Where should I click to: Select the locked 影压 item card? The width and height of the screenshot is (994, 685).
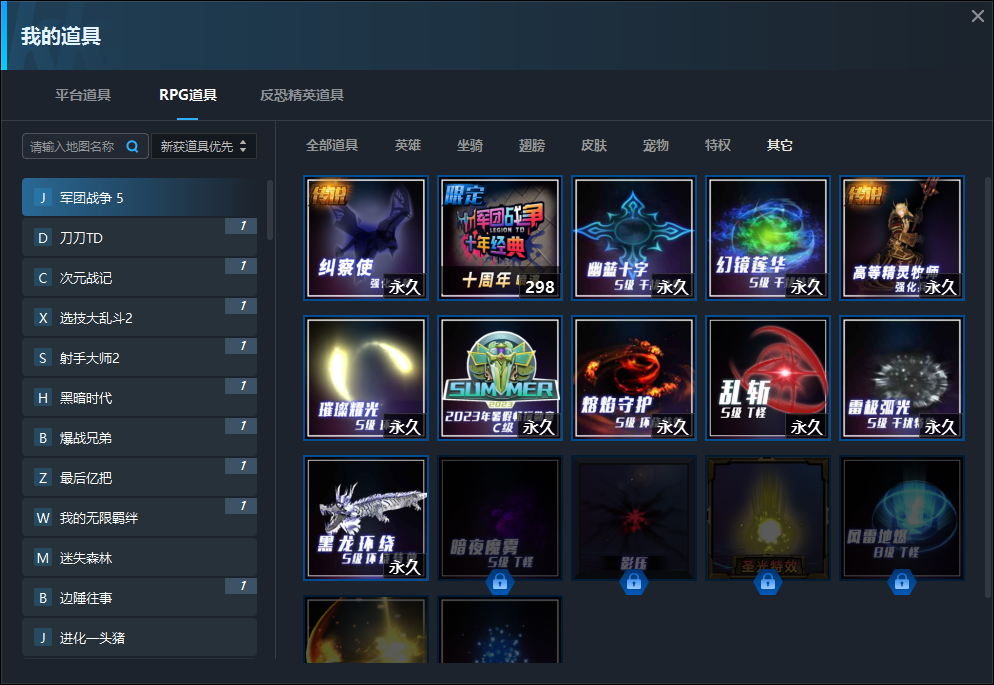(x=634, y=518)
